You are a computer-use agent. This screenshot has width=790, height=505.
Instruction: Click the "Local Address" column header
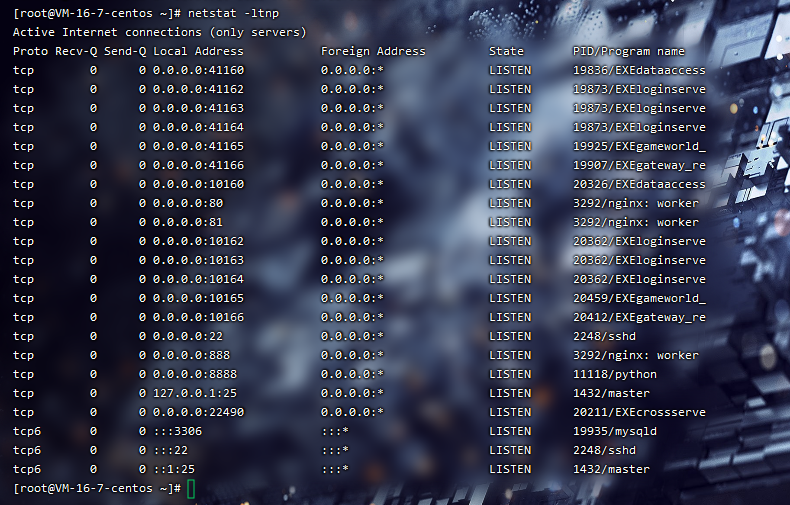pos(198,51)
